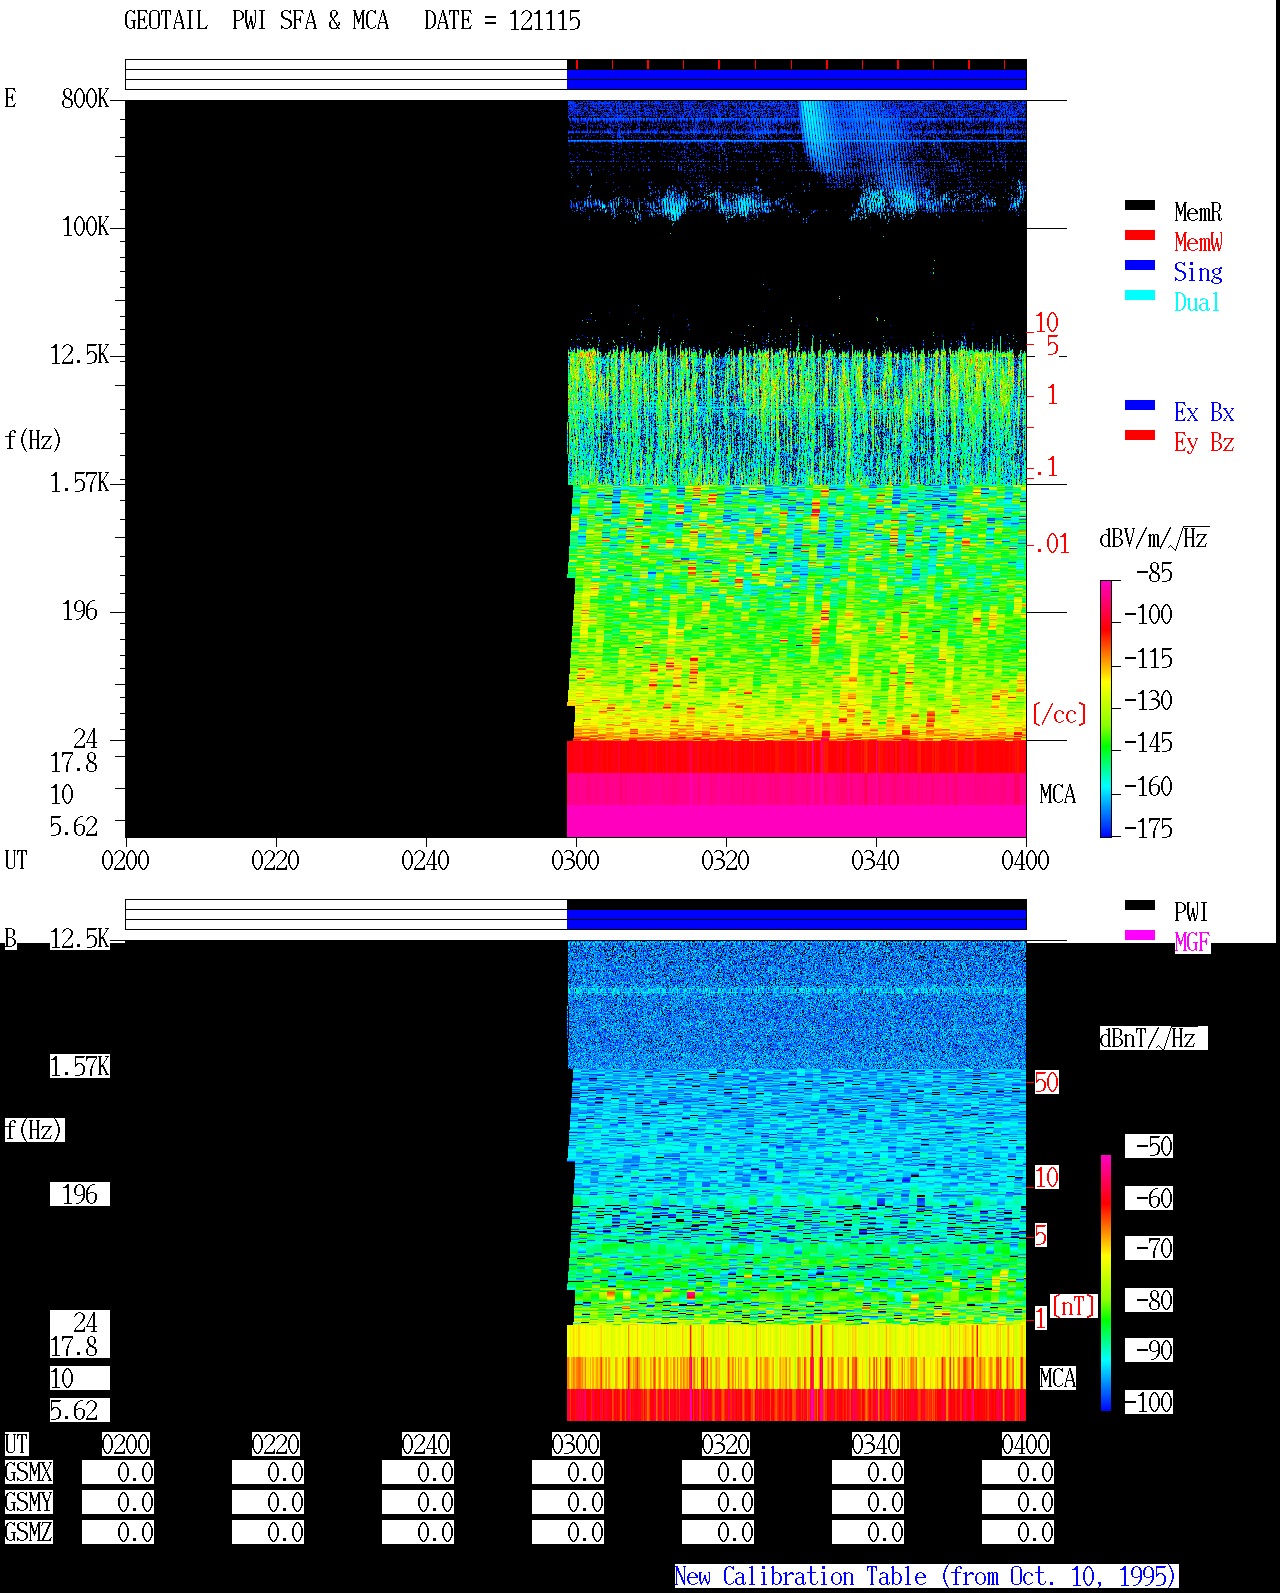
Task: Choose the cyan Dual legend swatch
Action: click(1140, 296)
